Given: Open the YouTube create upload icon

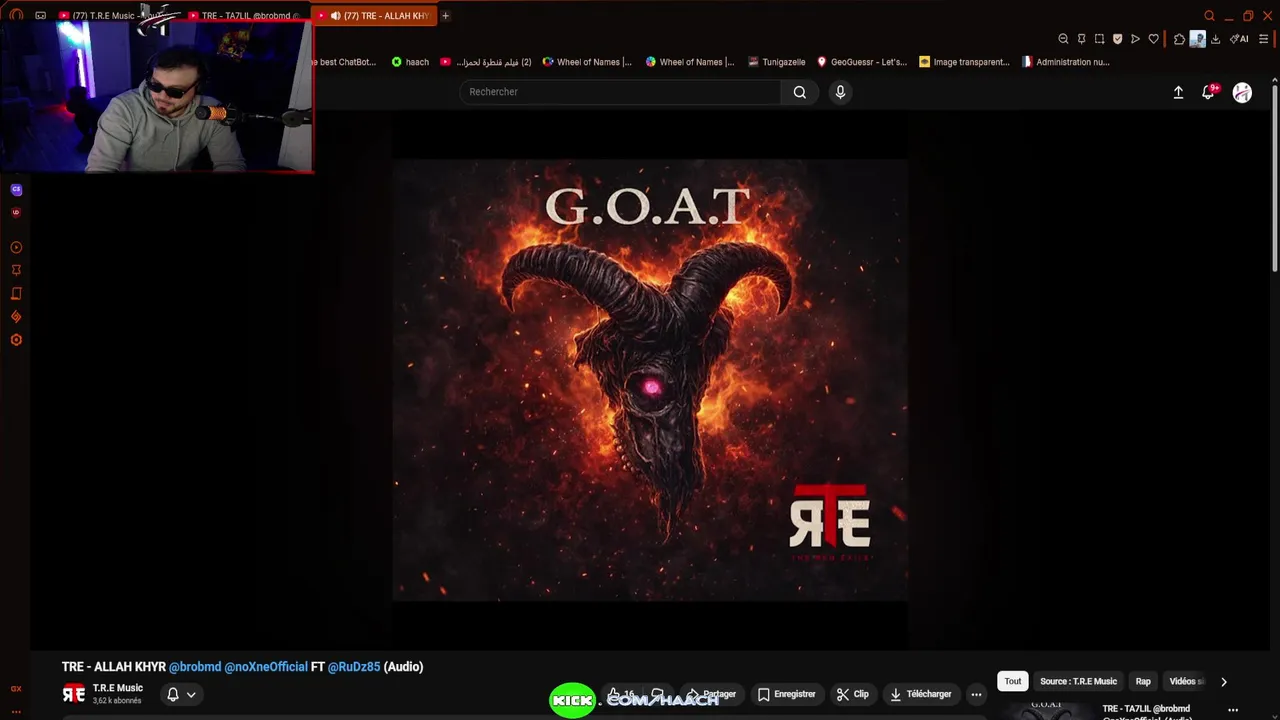Looking at the screenshot, I should tap(1178, 92).
